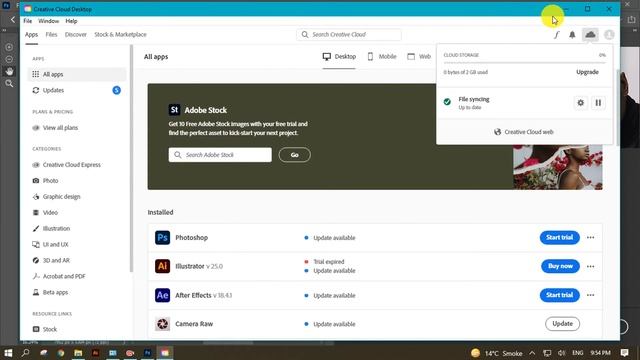Screen dimensions: 640x360
Task: Open the Windows Start menu
Action: 8,353
